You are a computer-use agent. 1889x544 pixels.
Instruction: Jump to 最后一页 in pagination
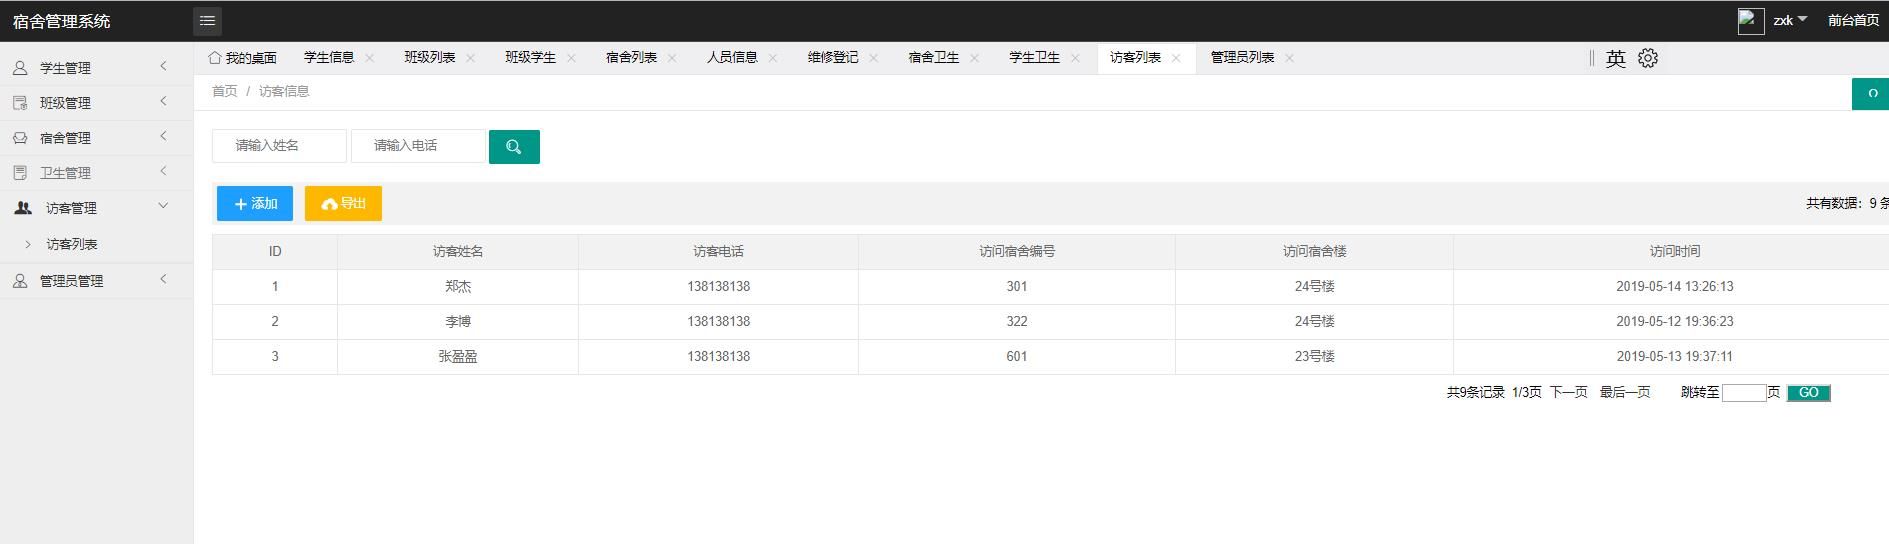[x=1625, y=392]
